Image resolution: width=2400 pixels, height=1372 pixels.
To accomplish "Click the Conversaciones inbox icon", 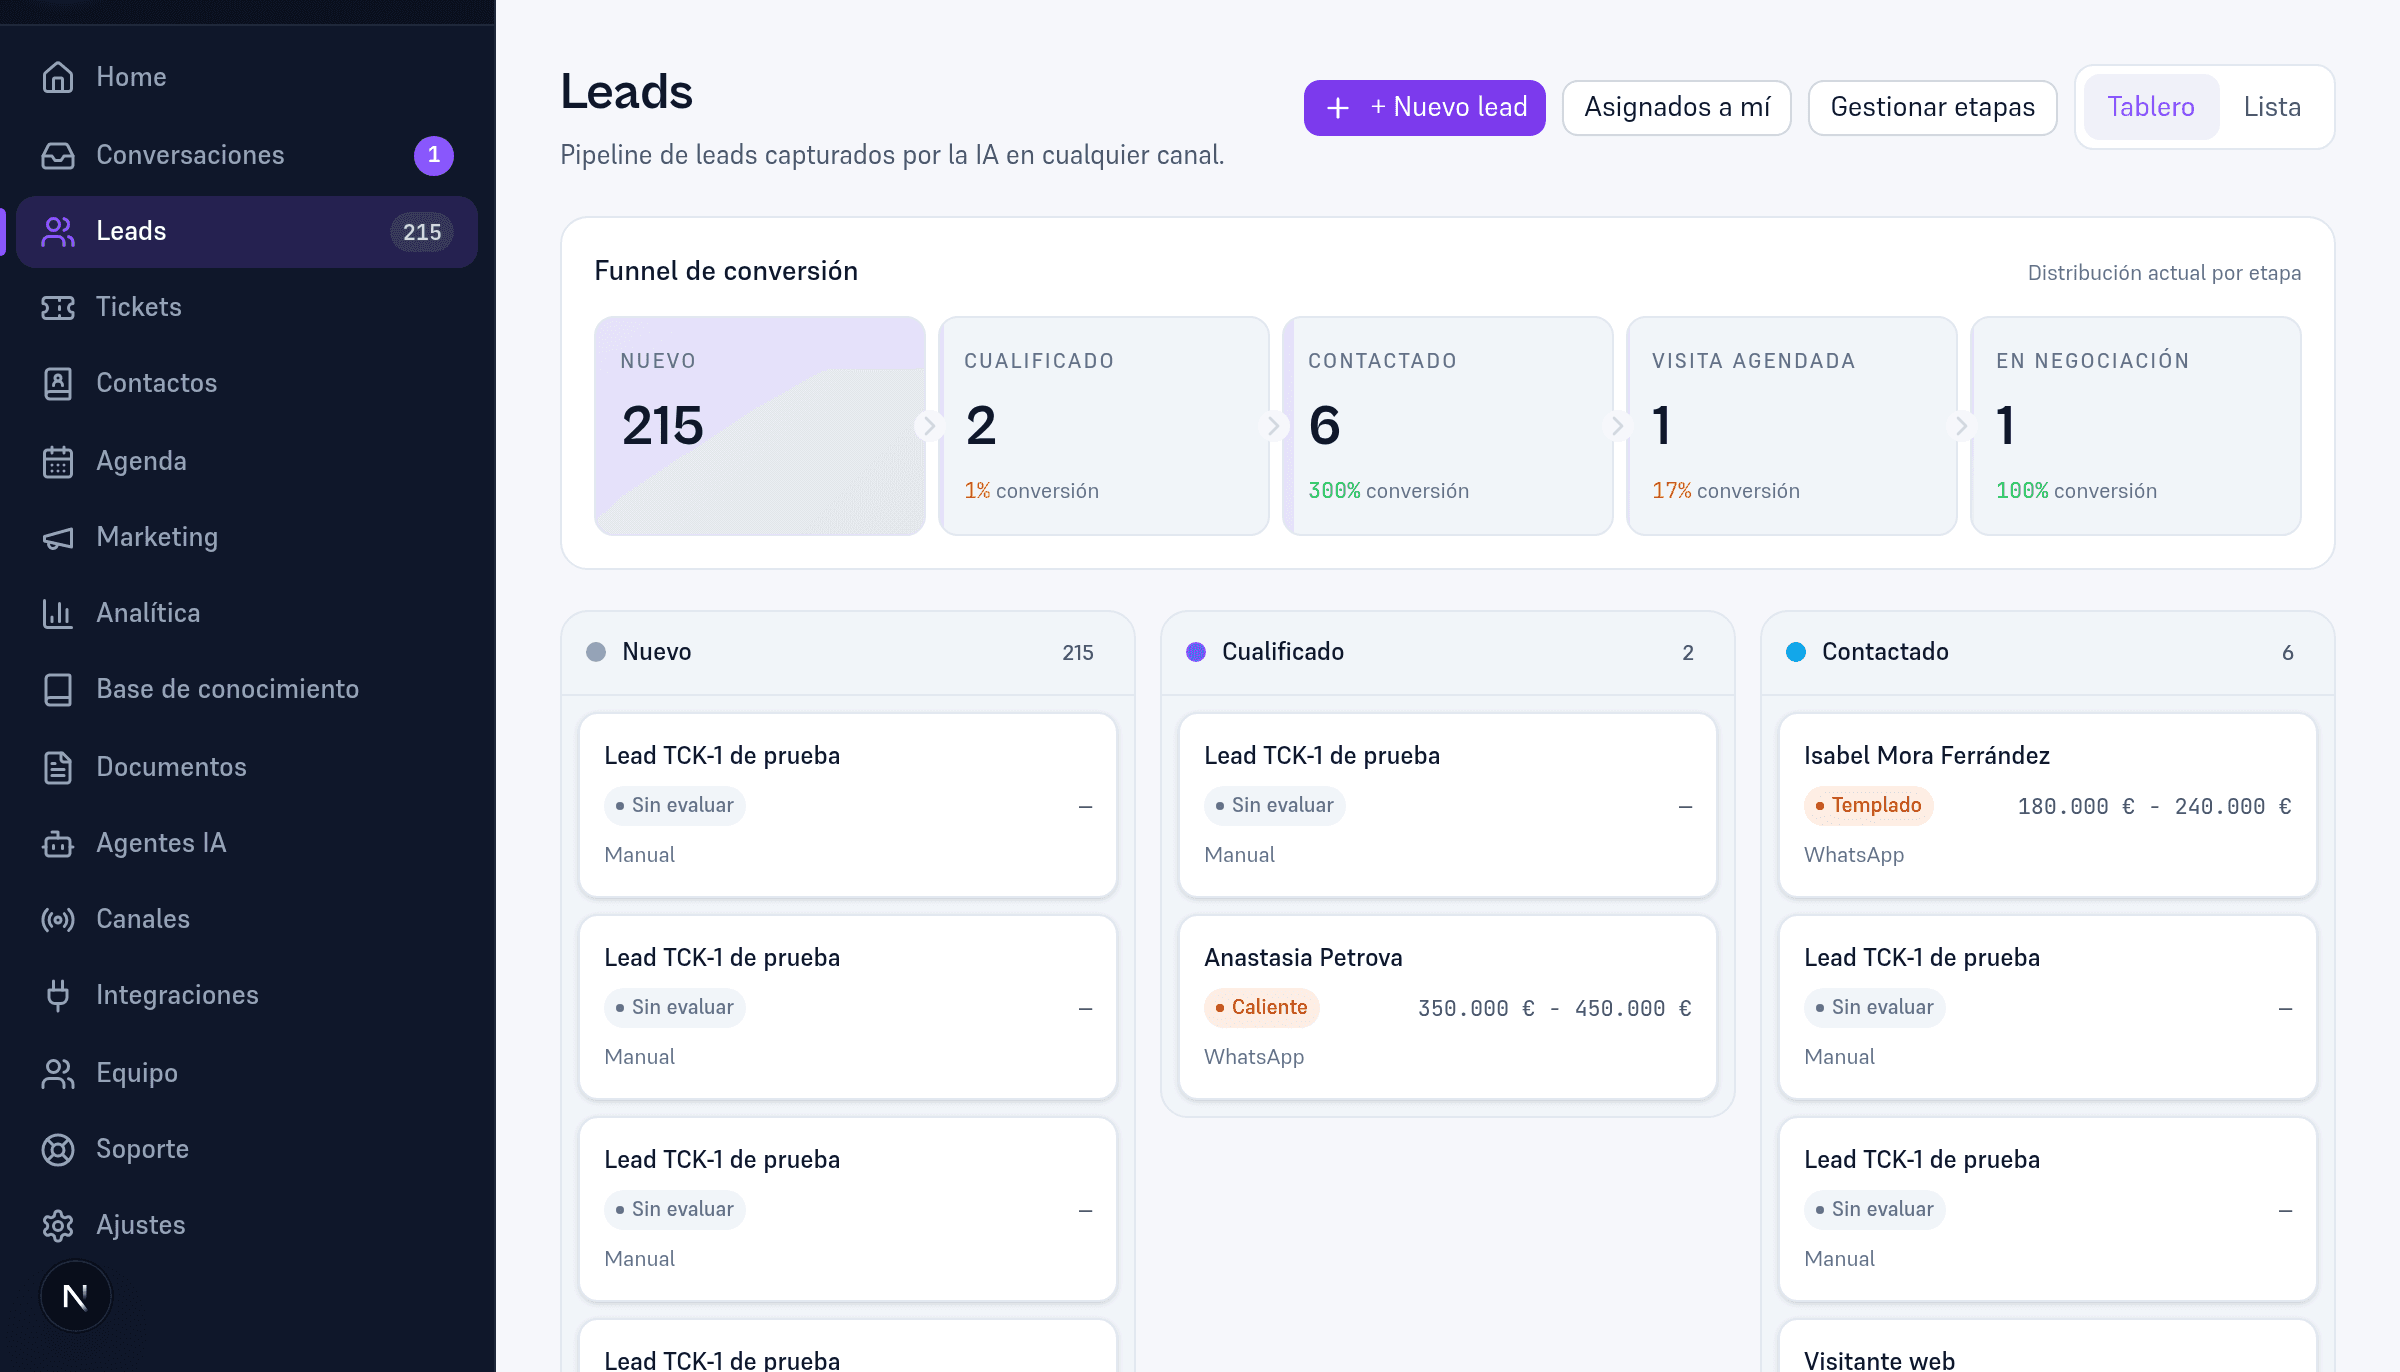I will pos(58,155).
